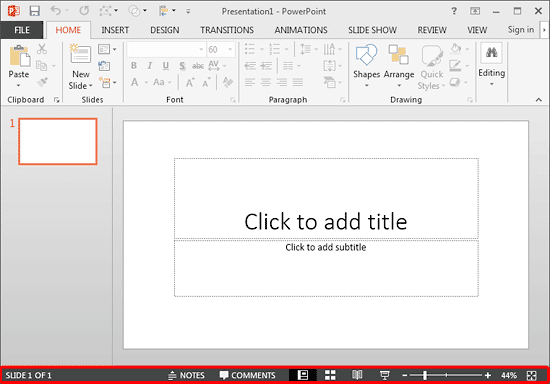This screenshot has width=550, height=384.
Task: Start Slide Show from status bar icon
Action: (x=385, y=375)
